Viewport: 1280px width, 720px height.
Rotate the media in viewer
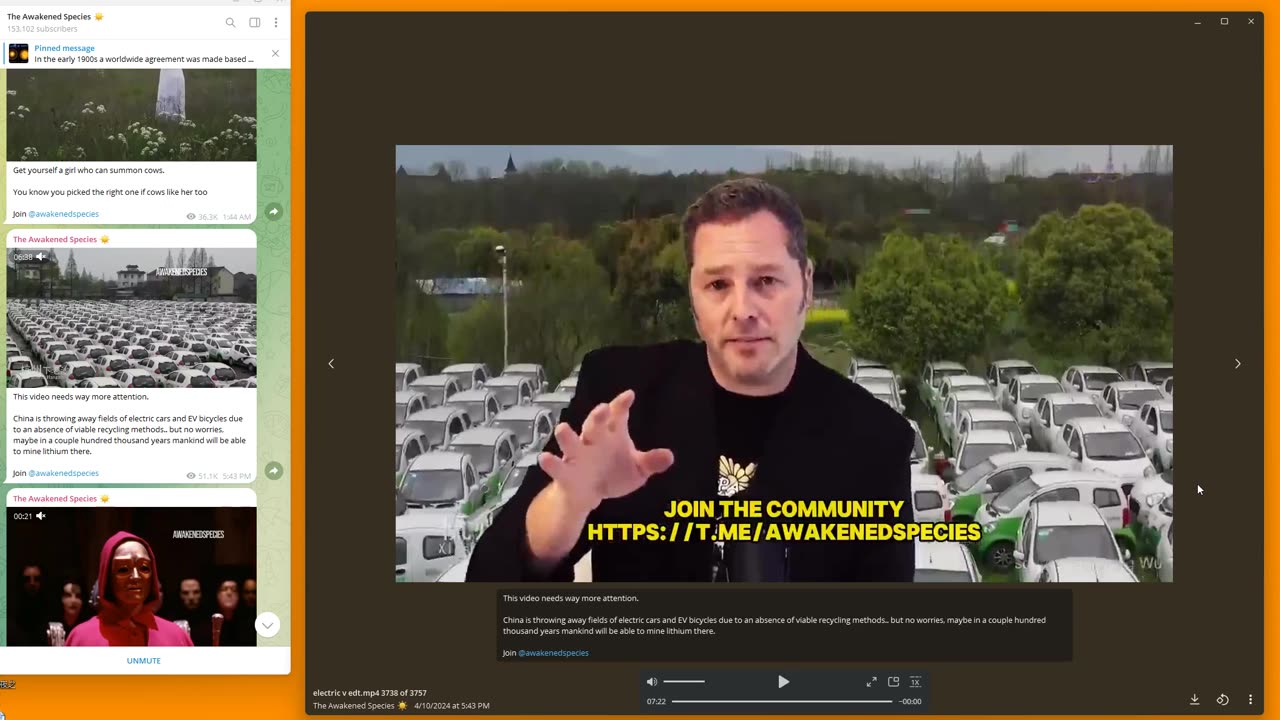pyautogui.click(x=1222, y=700)
